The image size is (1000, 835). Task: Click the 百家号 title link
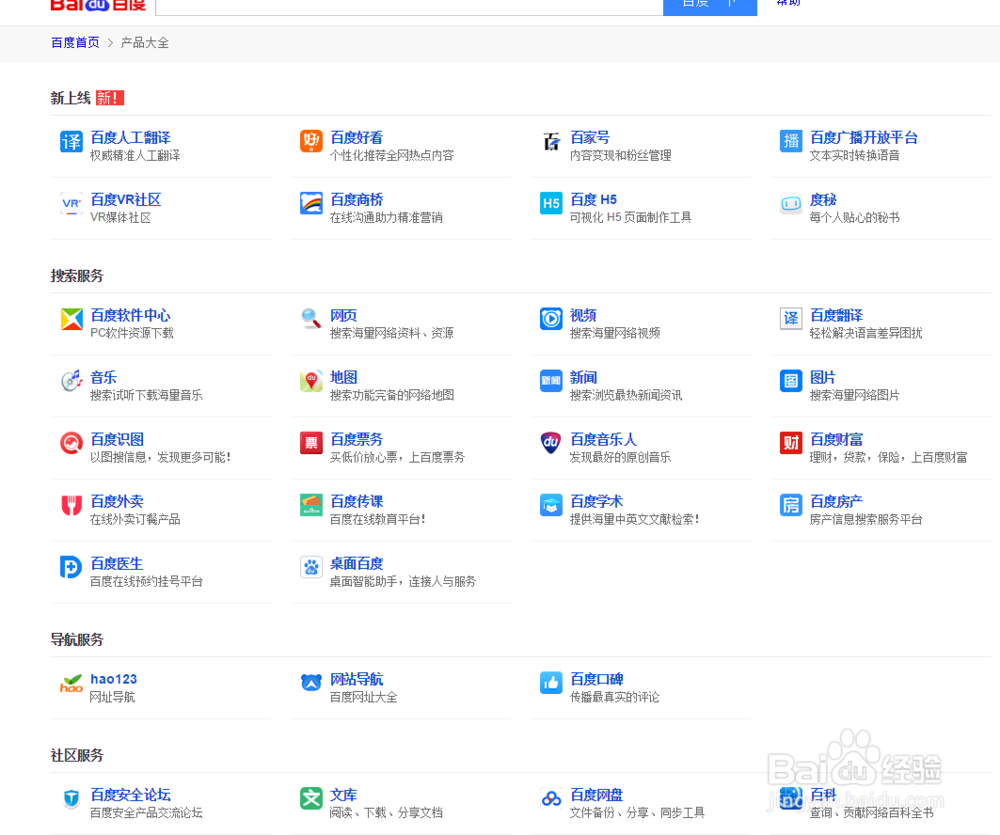[x=590, y=138]
